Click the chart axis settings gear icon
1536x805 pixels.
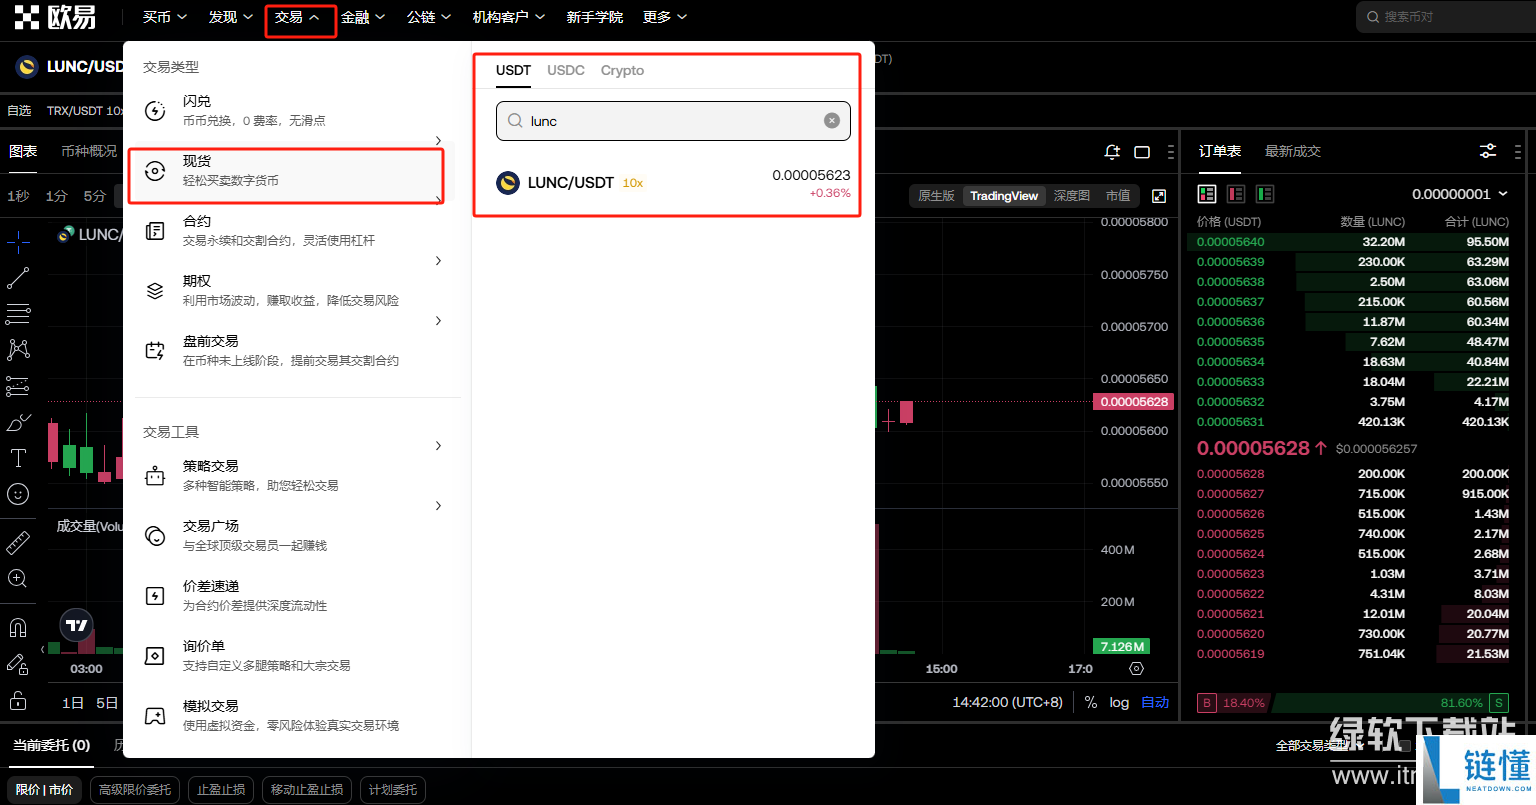click(x=1136, y=669)
